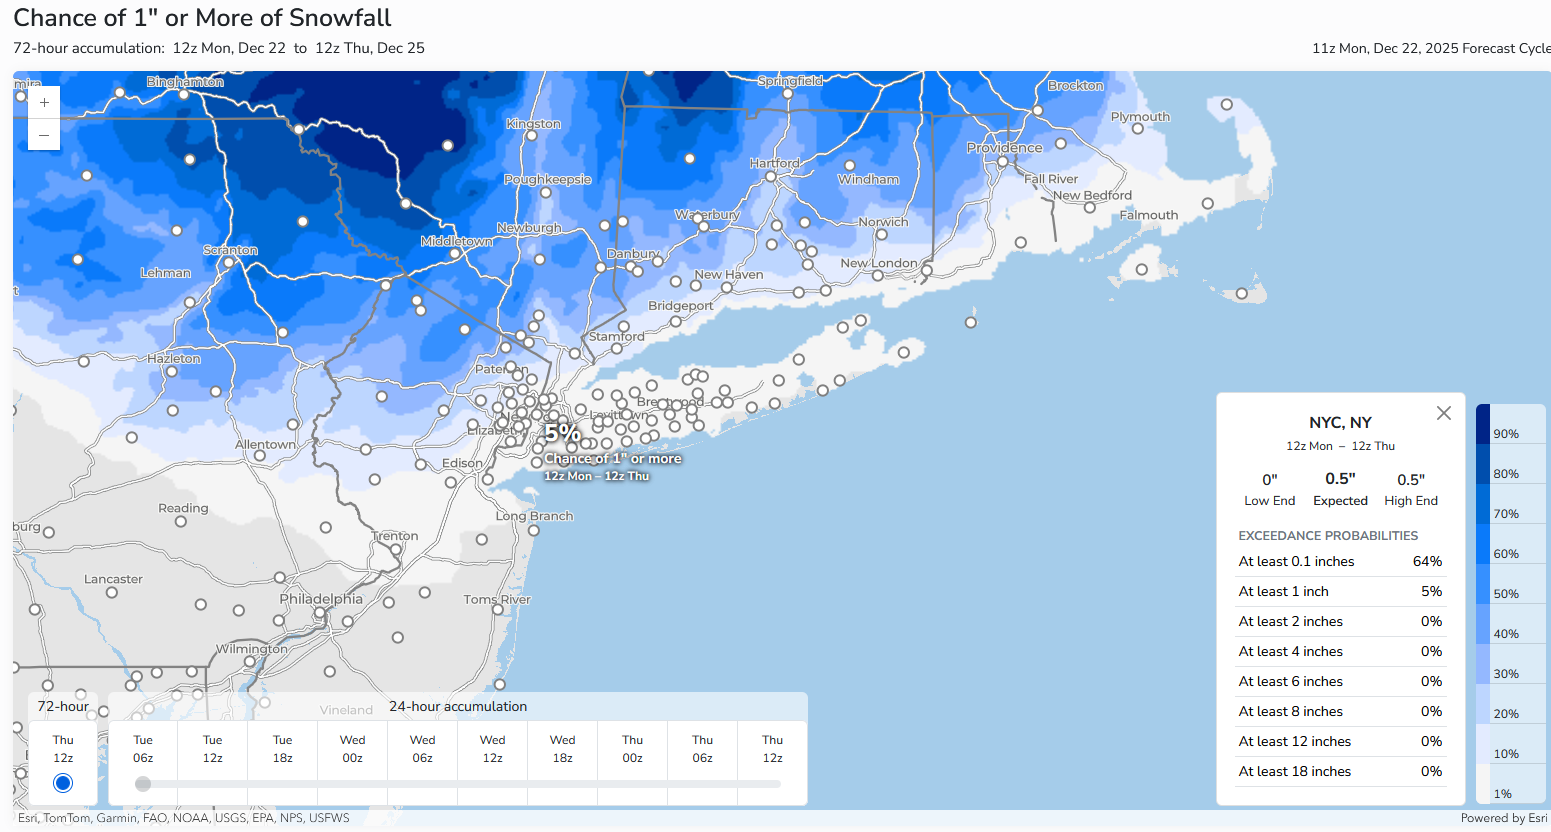This screenshot has height=832, width=1551.
Task: Choose the final Thu 12z 24-hour step
Action: pyautogui.click(x=772, y=749)
